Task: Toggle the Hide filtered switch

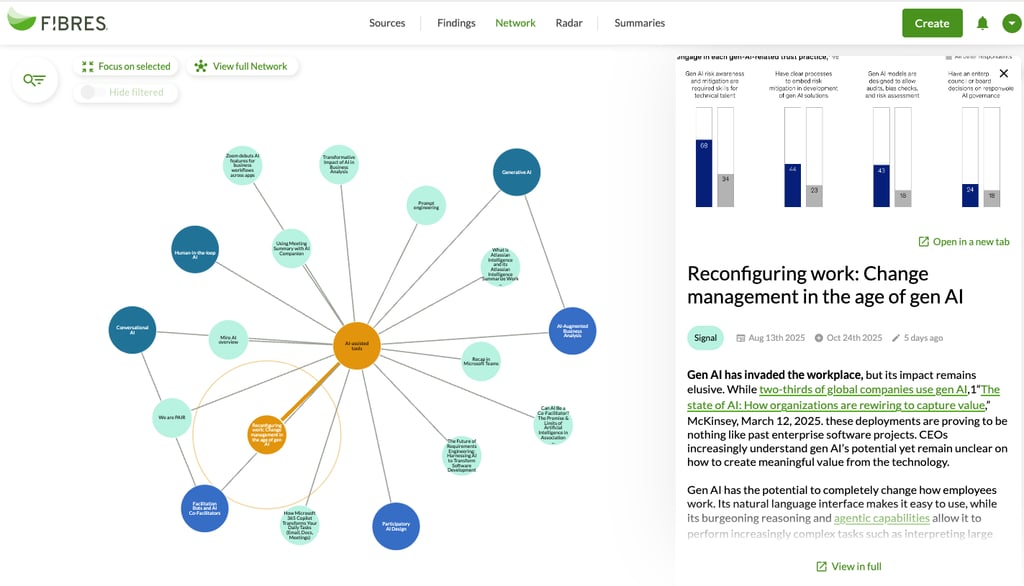Action: coord(92,92)
